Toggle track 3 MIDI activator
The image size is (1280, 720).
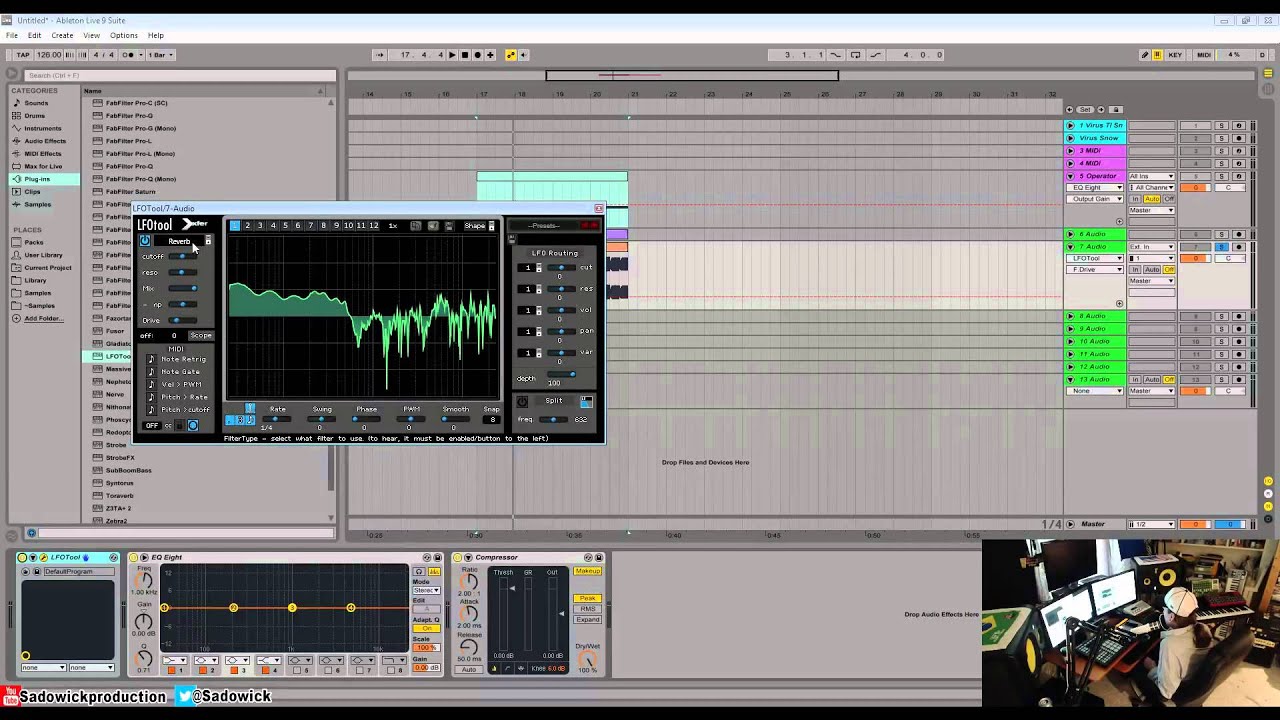click(1196, 151)
